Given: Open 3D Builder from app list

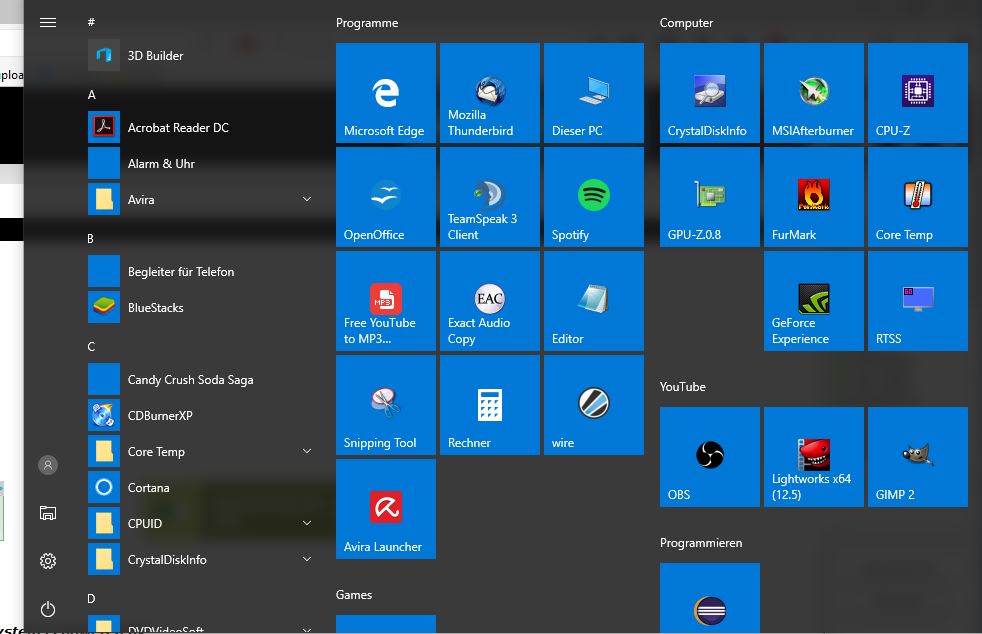Looking at the screenshot, I should pos(202,55).
